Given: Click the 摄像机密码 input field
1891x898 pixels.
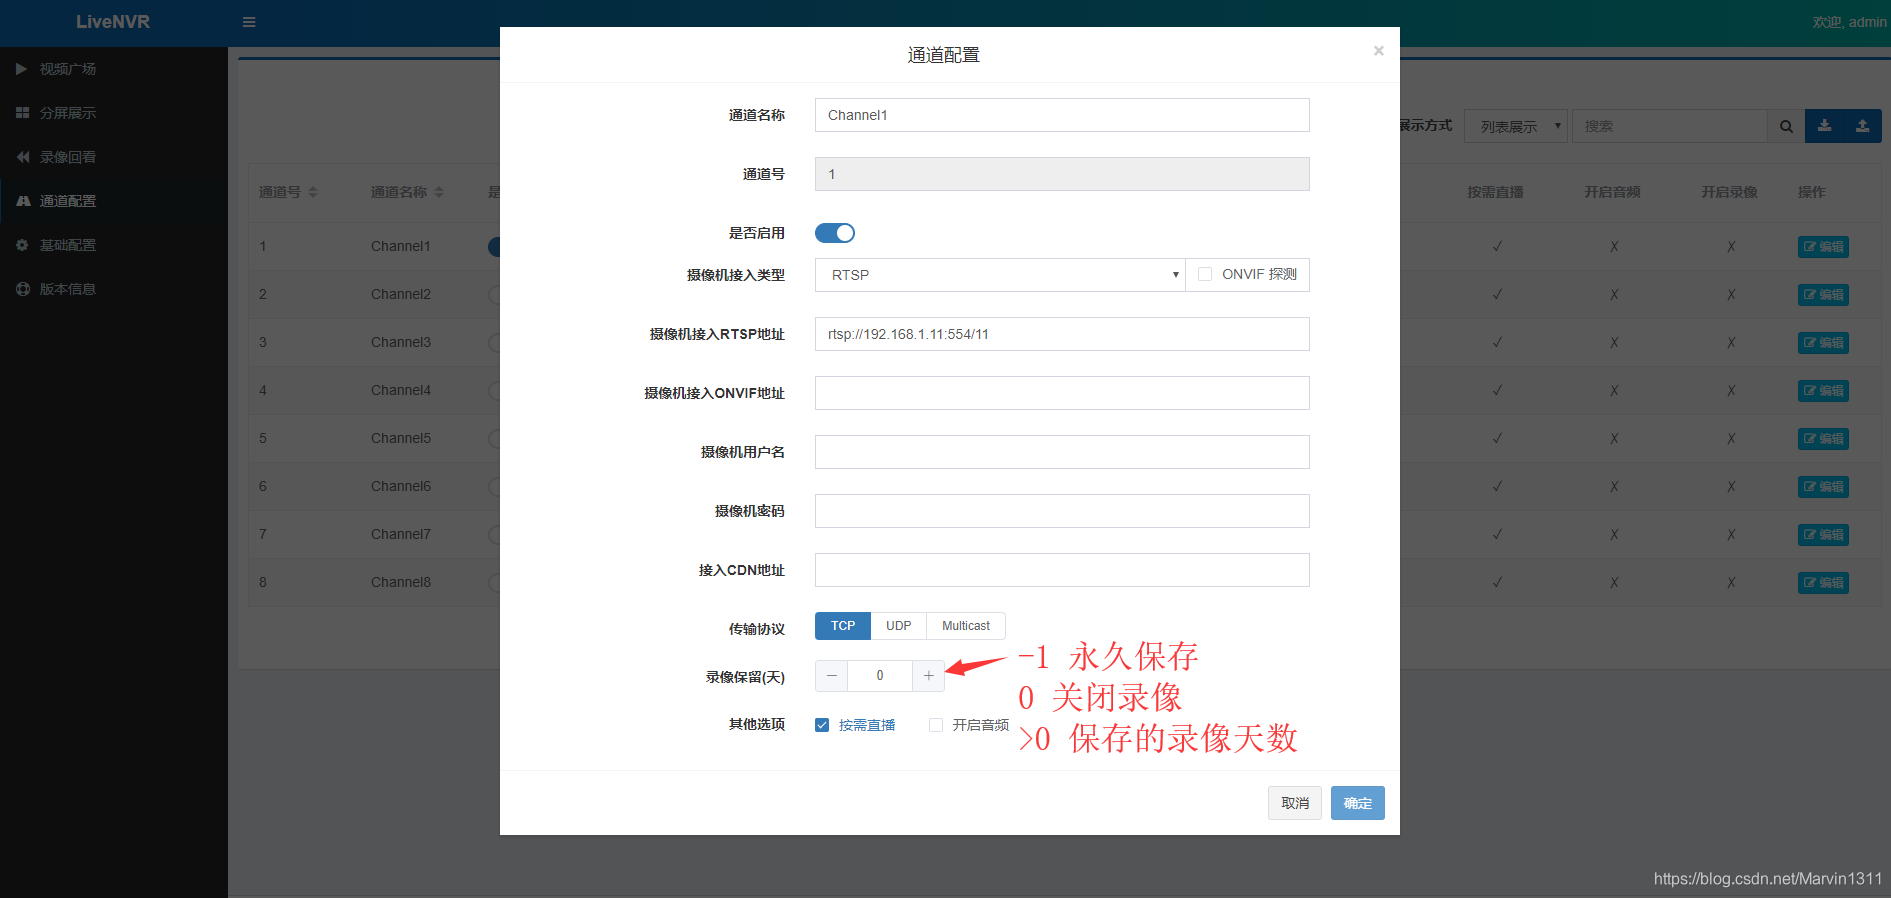Looking at the screenshot, I should click(x=1062, y=511).
